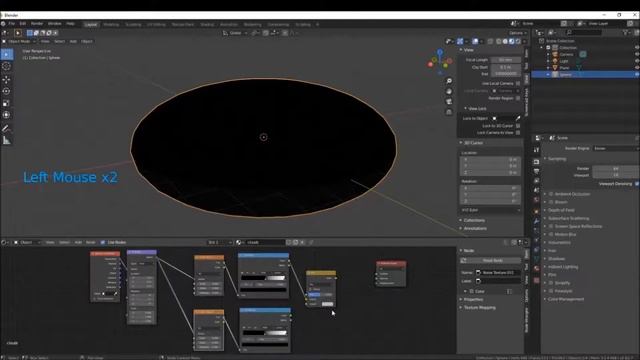Click the viewport pan hand icon
The height and width of the screenshot is (360, 640).
coord(449,91)
